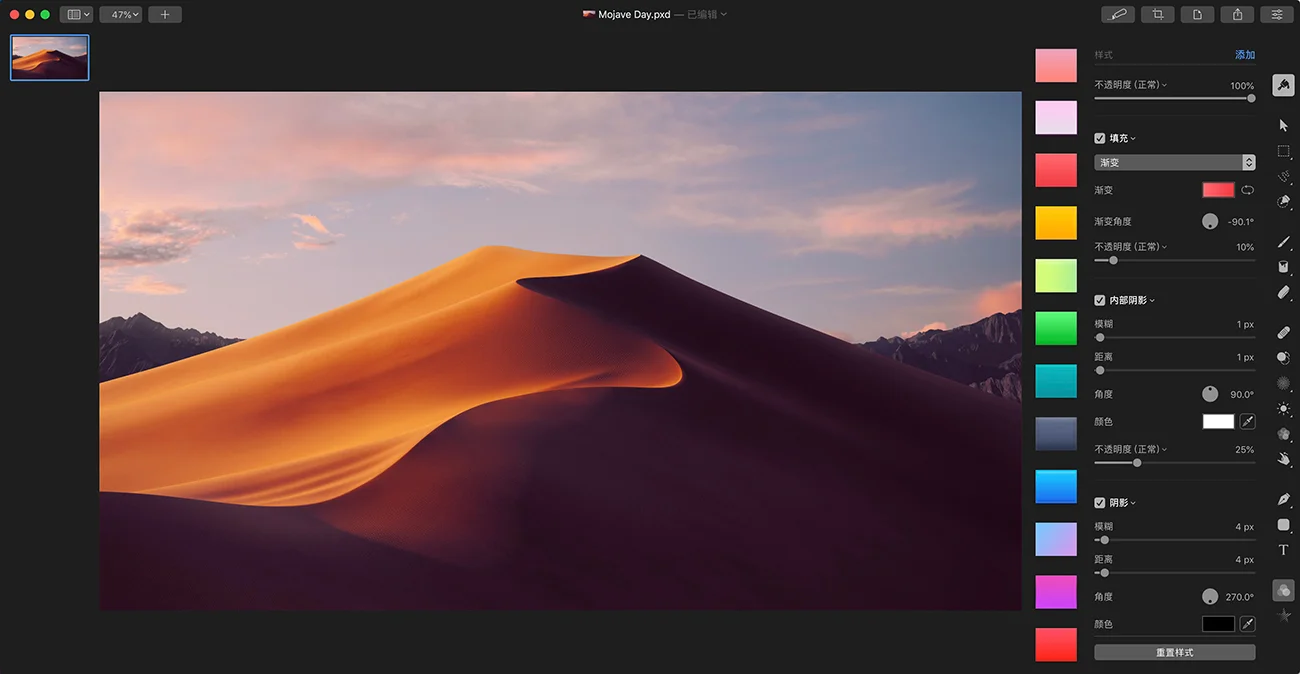Click the 添加 add style link
The height and width of the screenshot is (674, 1300).
tap(1245, 54)
